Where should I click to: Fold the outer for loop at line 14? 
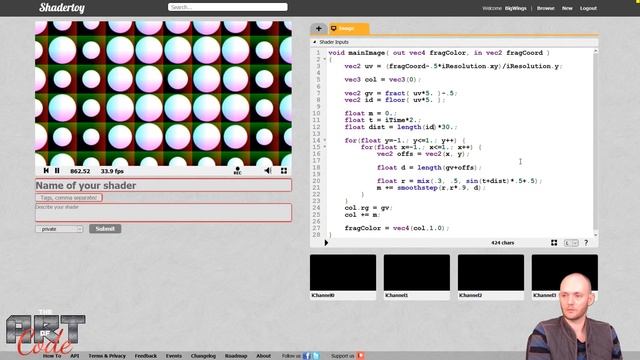click(x=325, y=140)
